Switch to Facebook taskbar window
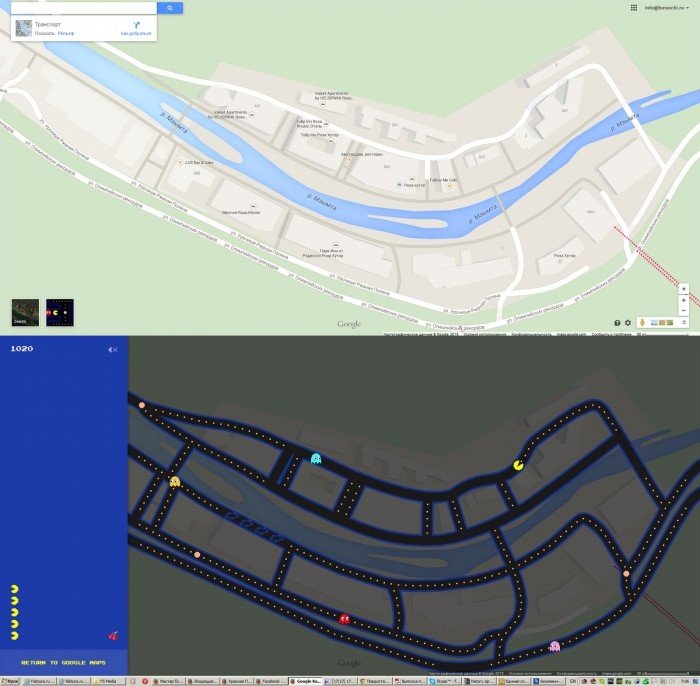Viewport: 700px width, 686px height. coord(271,682)
